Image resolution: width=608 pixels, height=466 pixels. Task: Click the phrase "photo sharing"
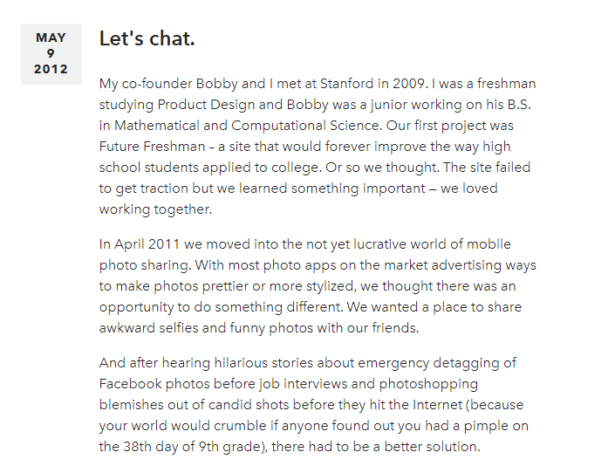pyautogui.click(x=145, y=265)
